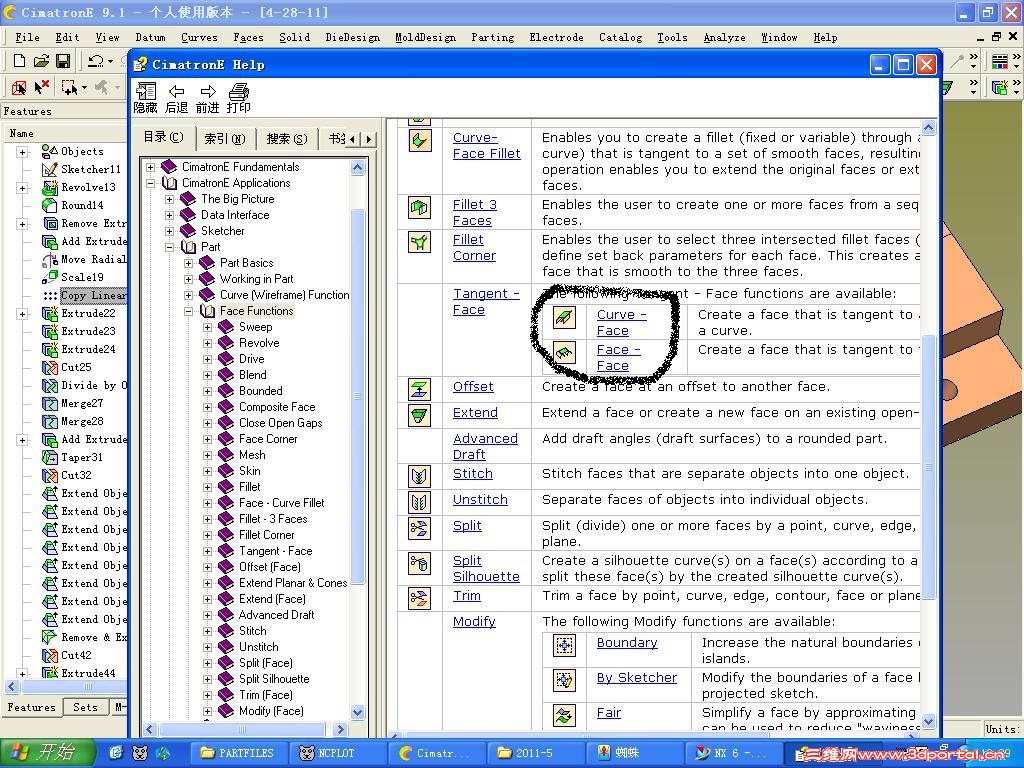
Task: Click the Hide (隐藏) help toolbar icon
Action: coord(146,98)
